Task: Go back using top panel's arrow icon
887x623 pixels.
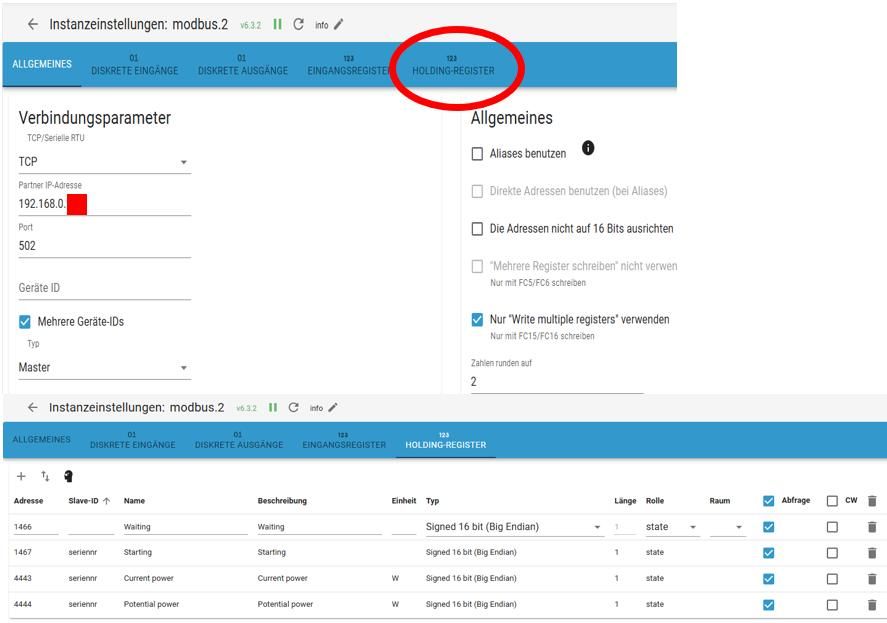Action: click(33, 24)
